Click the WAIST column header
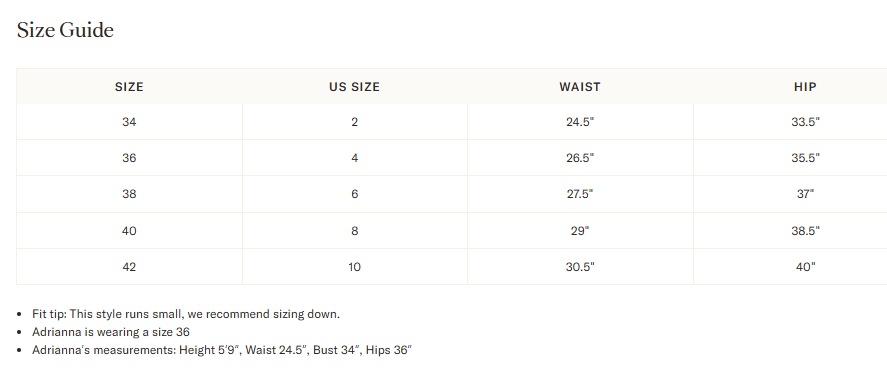Image resolution: width=887 pixels, height=378 pixels. (x=580, y=87)
